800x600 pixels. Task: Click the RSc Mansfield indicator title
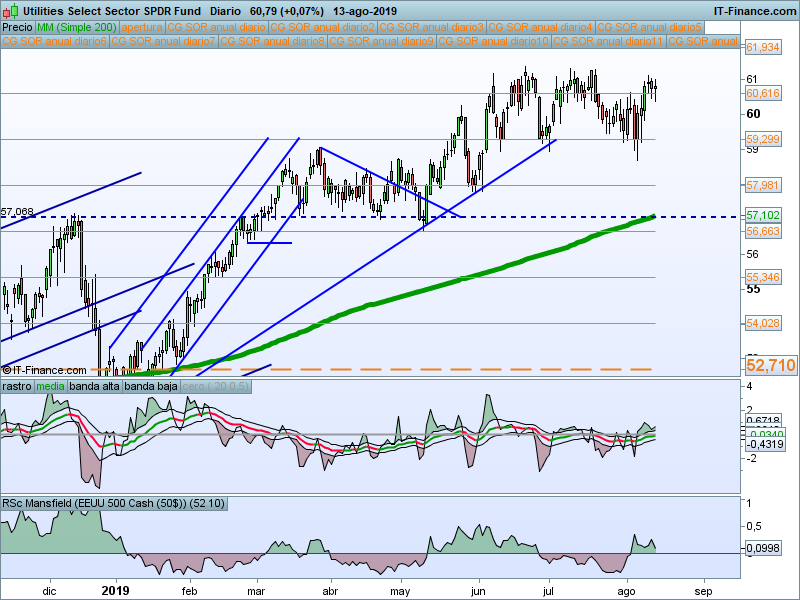[113, 504]
